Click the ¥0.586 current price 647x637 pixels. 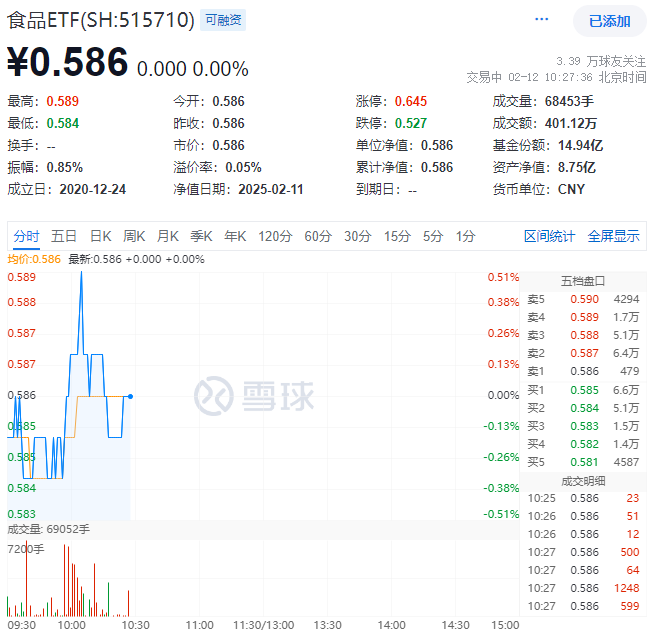coord(68,62)
